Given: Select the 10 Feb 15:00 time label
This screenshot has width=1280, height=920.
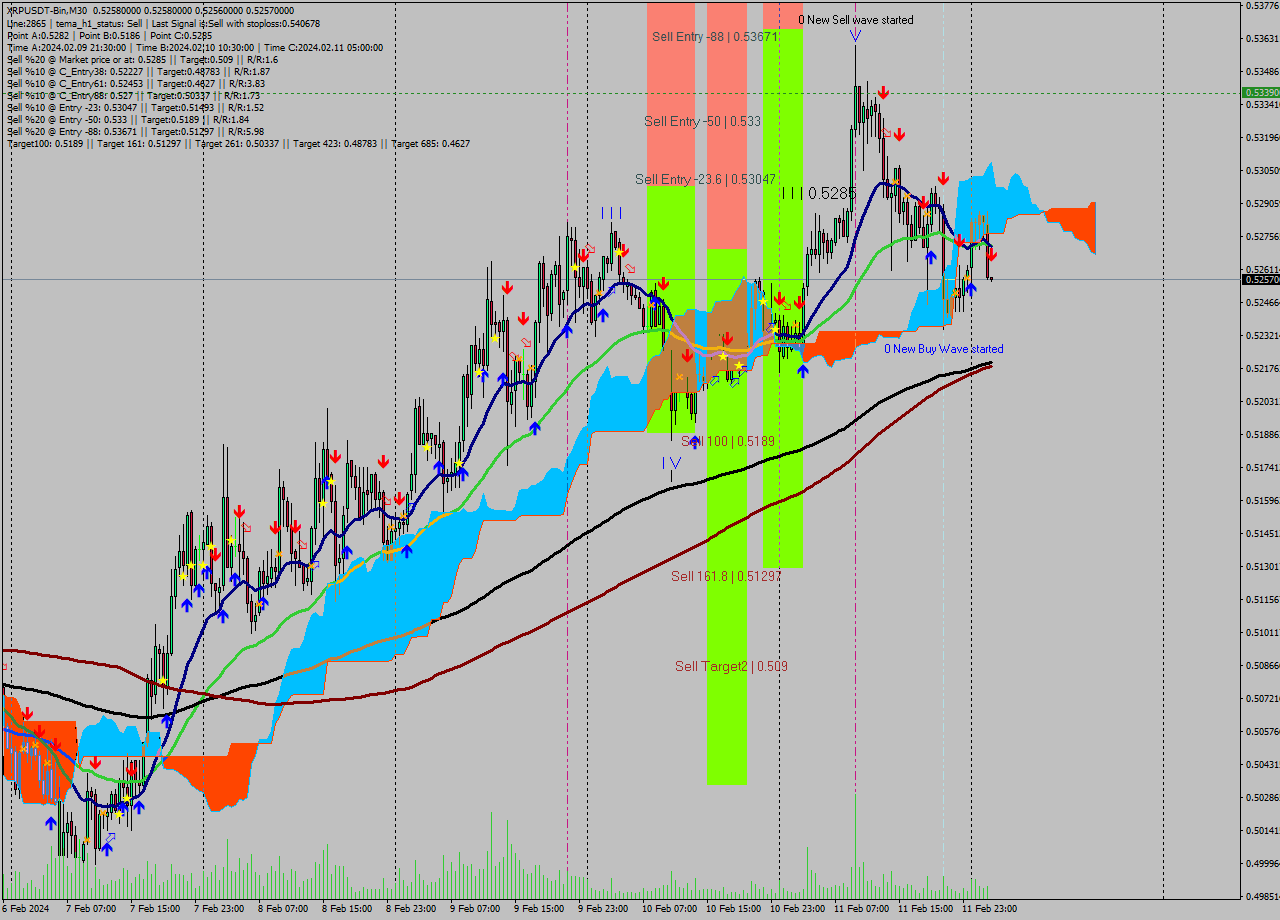Looking at the screenshot, I should click(733, 909).
